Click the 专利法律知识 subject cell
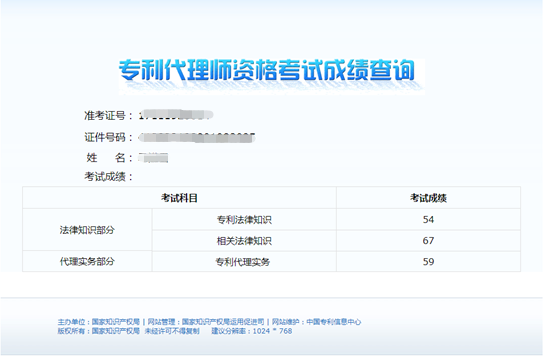 [x=244, y=220]
